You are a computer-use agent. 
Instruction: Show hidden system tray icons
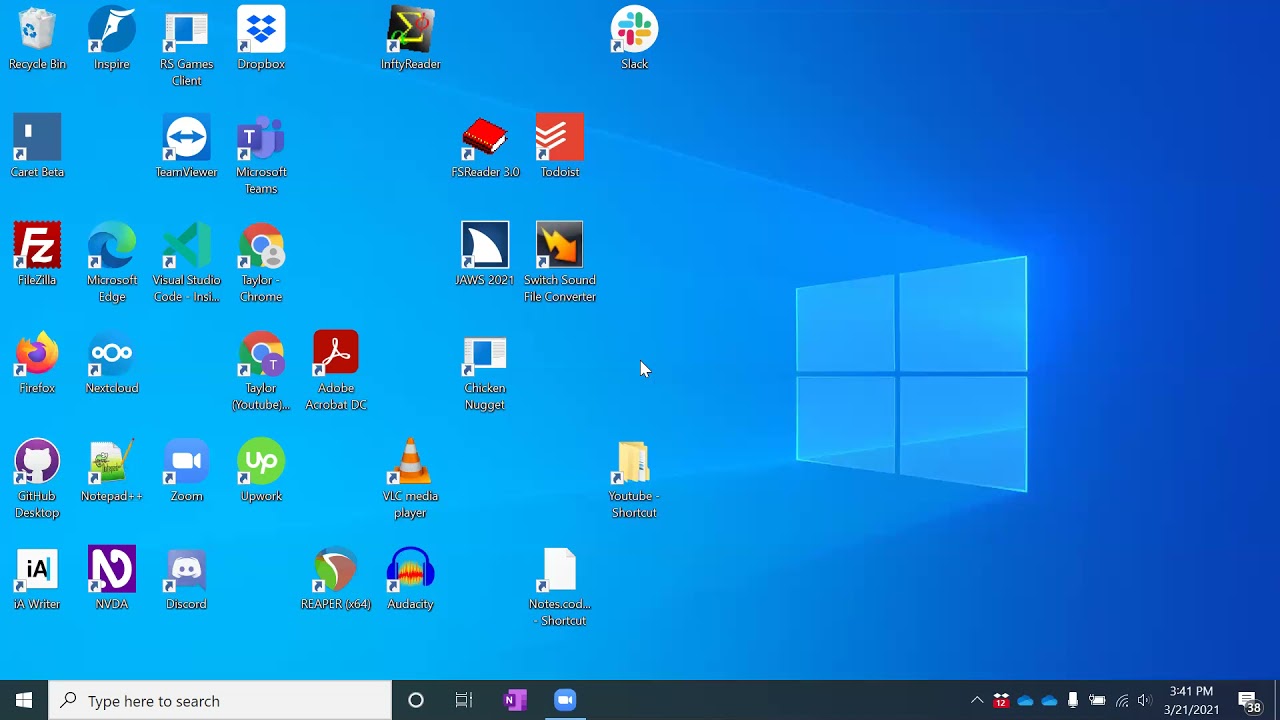point(977,700)
